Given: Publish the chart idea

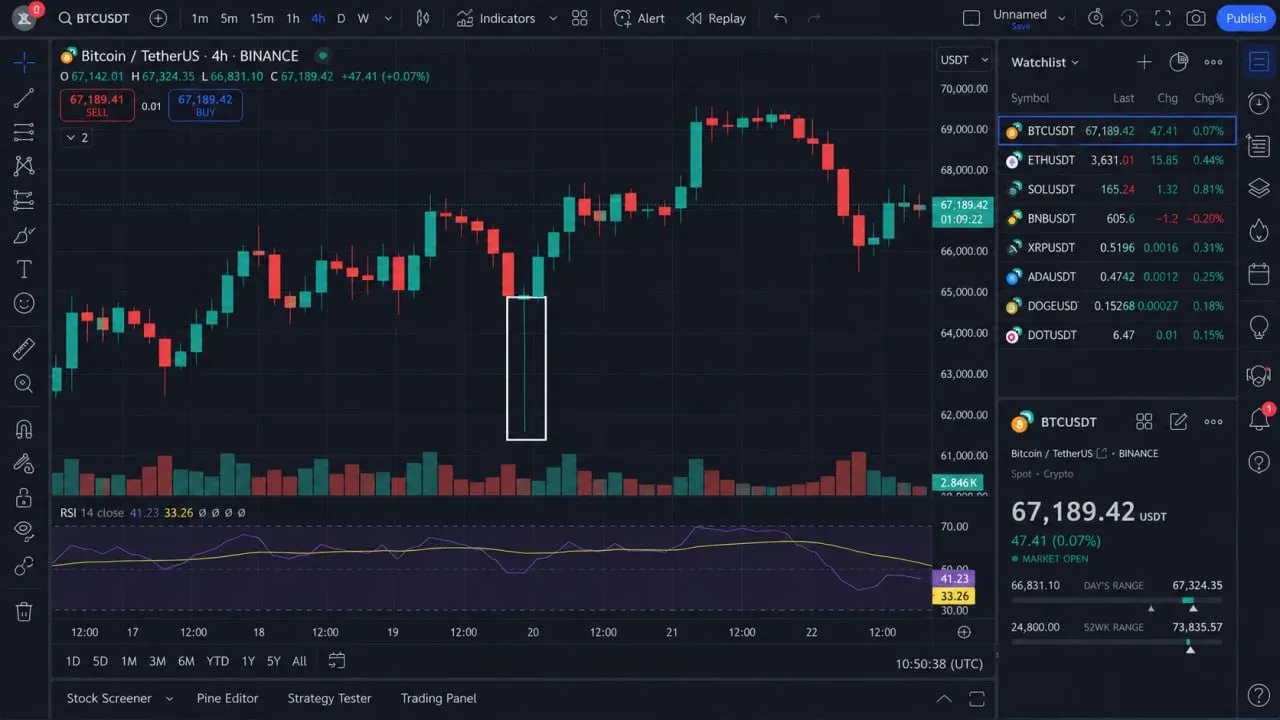Looking at the screenshot, I should (x=1246, y=18).
